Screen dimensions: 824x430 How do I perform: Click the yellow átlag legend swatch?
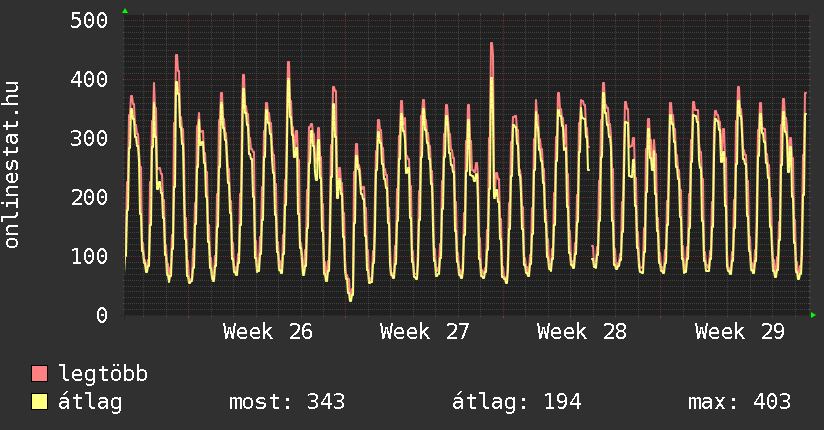tap(39, 401)
